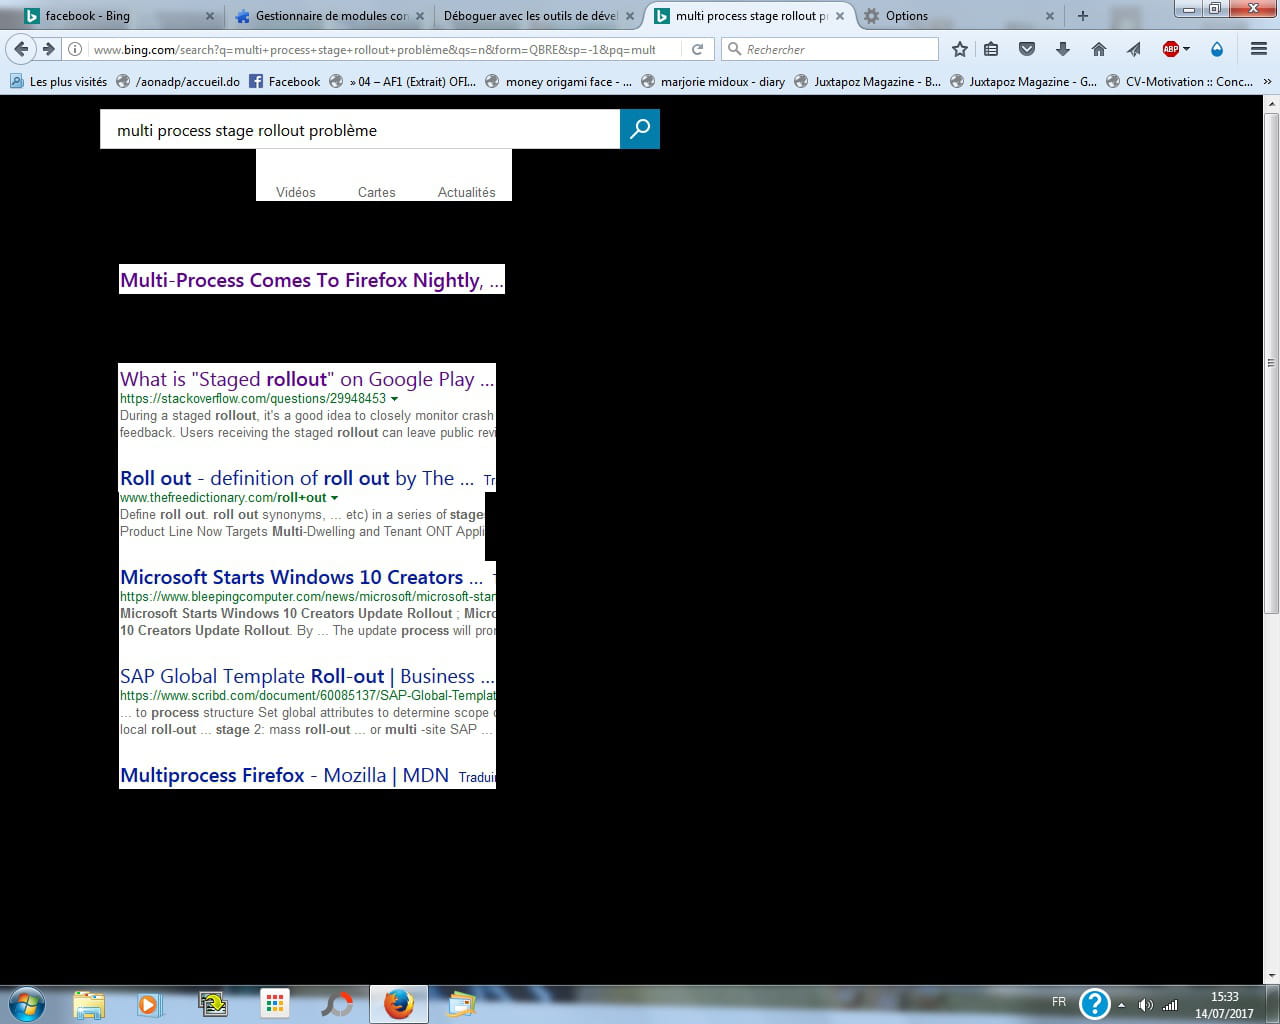Viewport: 1280px width, 1024px height.
Task: Expand thefreedictionary.com URL dropdown arrow
Action: click(334, 498)
